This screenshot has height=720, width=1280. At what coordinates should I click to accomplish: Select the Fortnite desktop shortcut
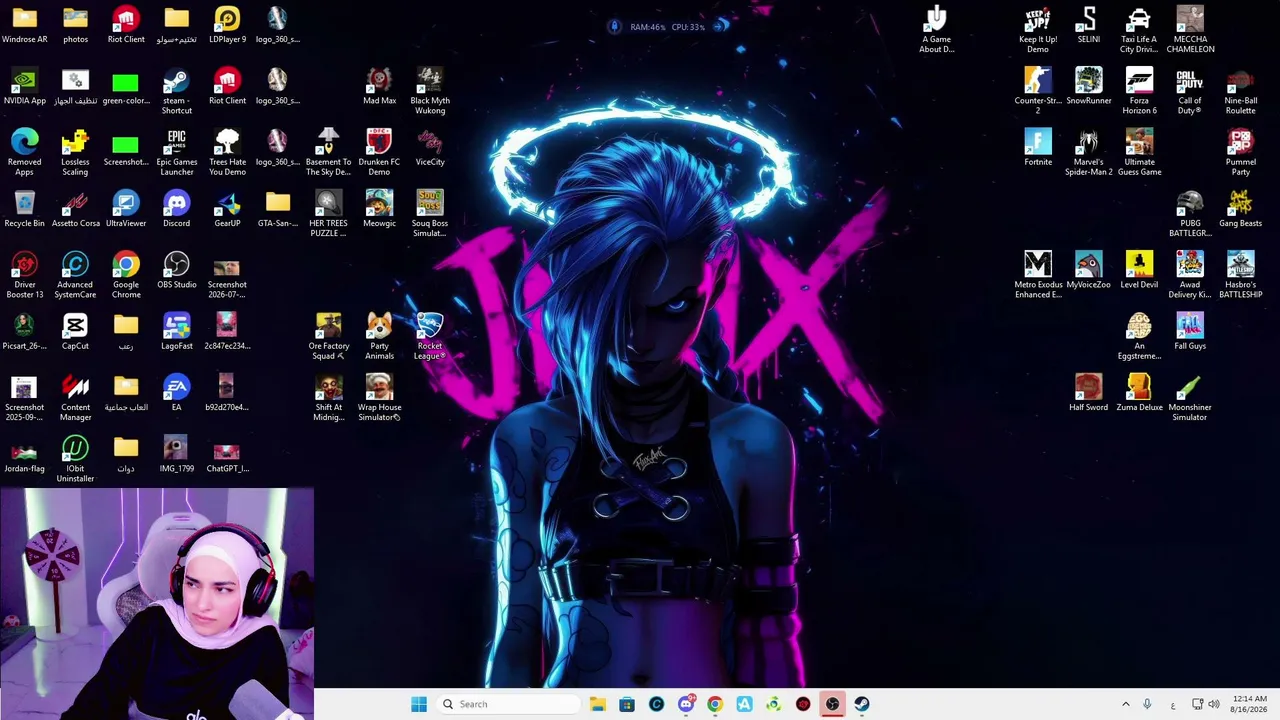pos(1038,148)
